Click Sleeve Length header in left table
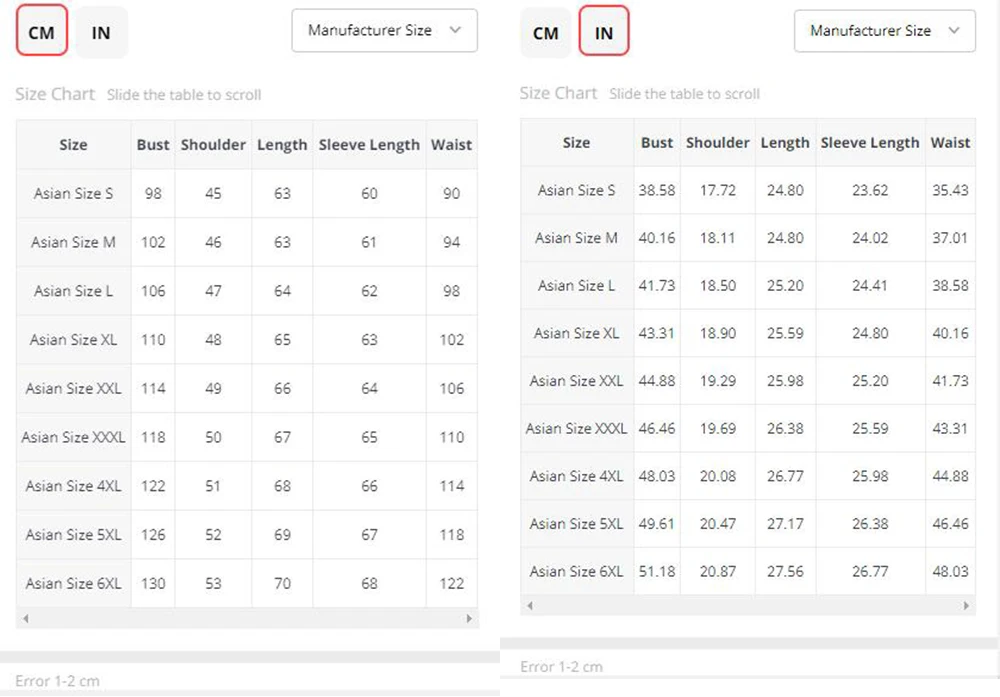The width and height of the screenshot is (1000, 697). (x=369, y=145)
